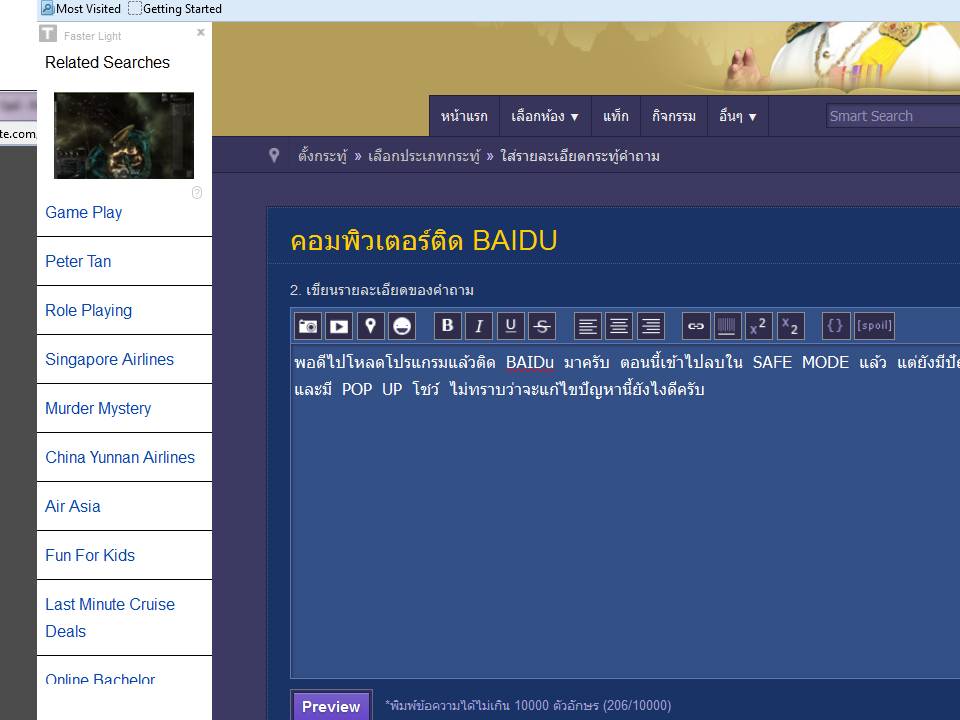Open the Fun For Kids related search
Image resolution: width=960 pixels, height=720 pixels.
[x=90, y=555]
